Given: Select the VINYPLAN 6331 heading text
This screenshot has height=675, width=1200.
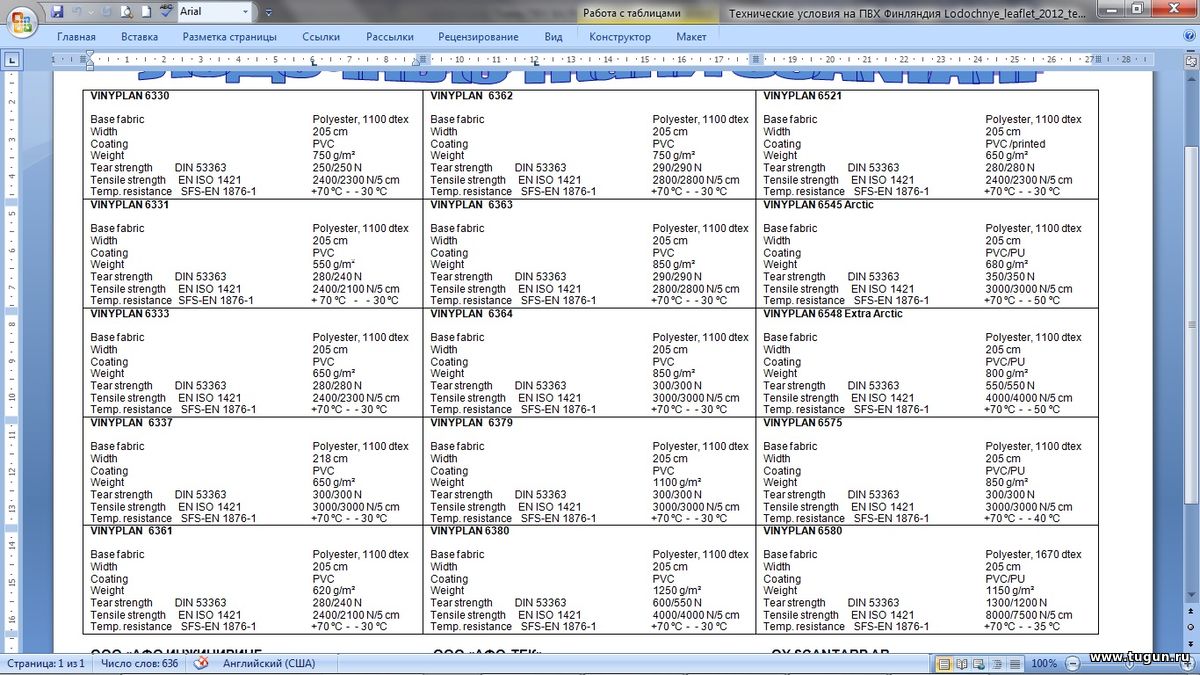Looking at the screenshot, I should tap(130, 205).
